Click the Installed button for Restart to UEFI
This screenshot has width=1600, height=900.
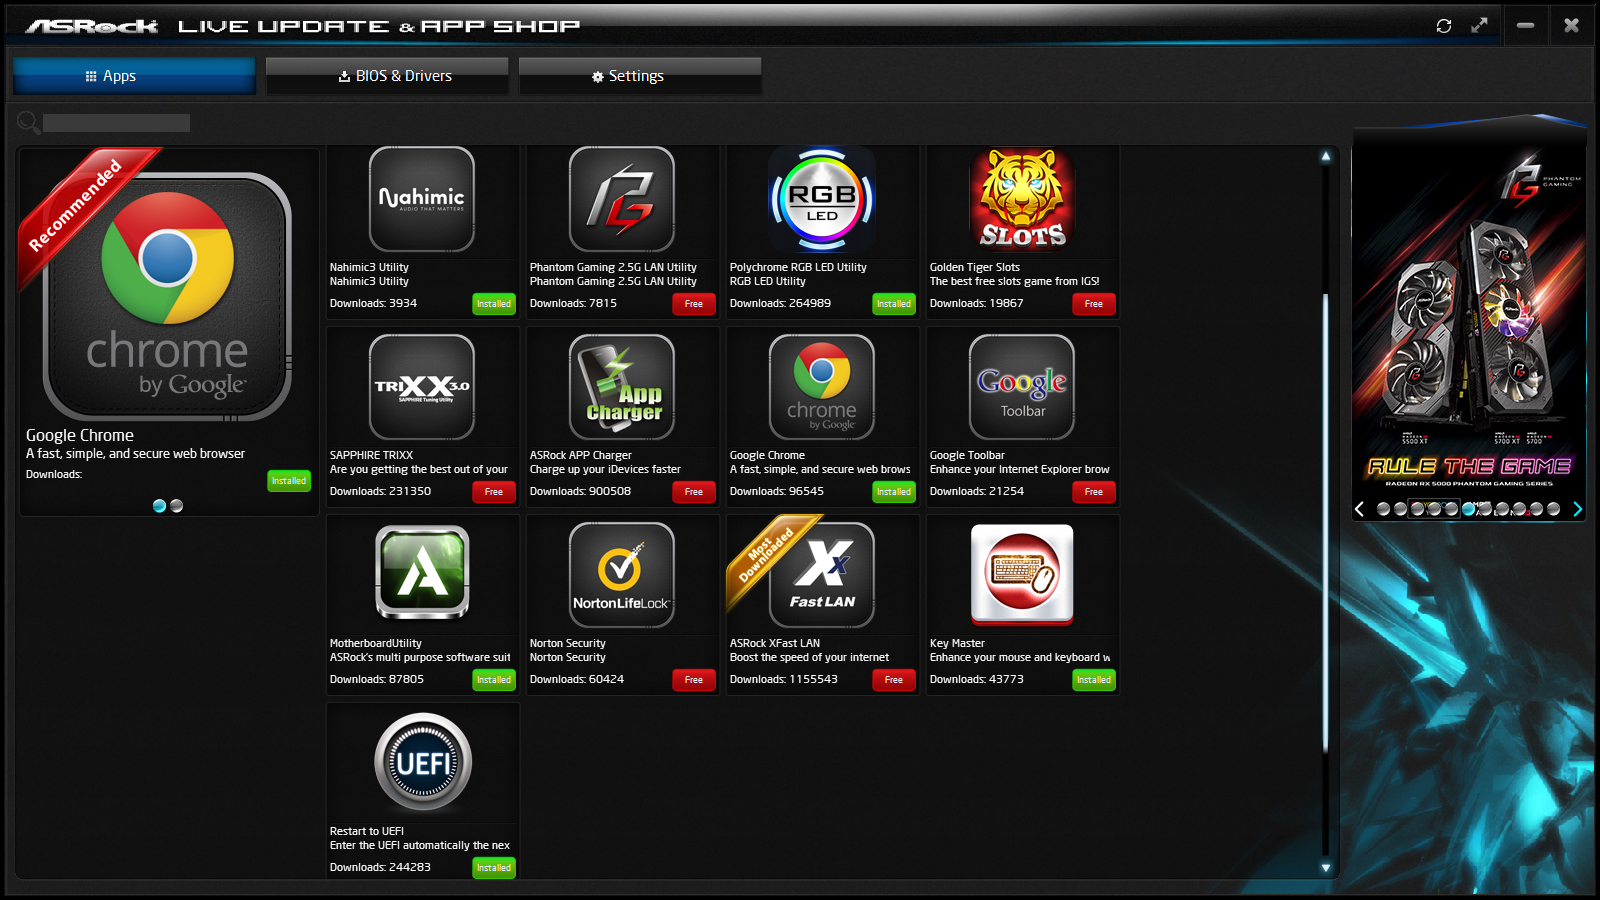click(494, 868)
